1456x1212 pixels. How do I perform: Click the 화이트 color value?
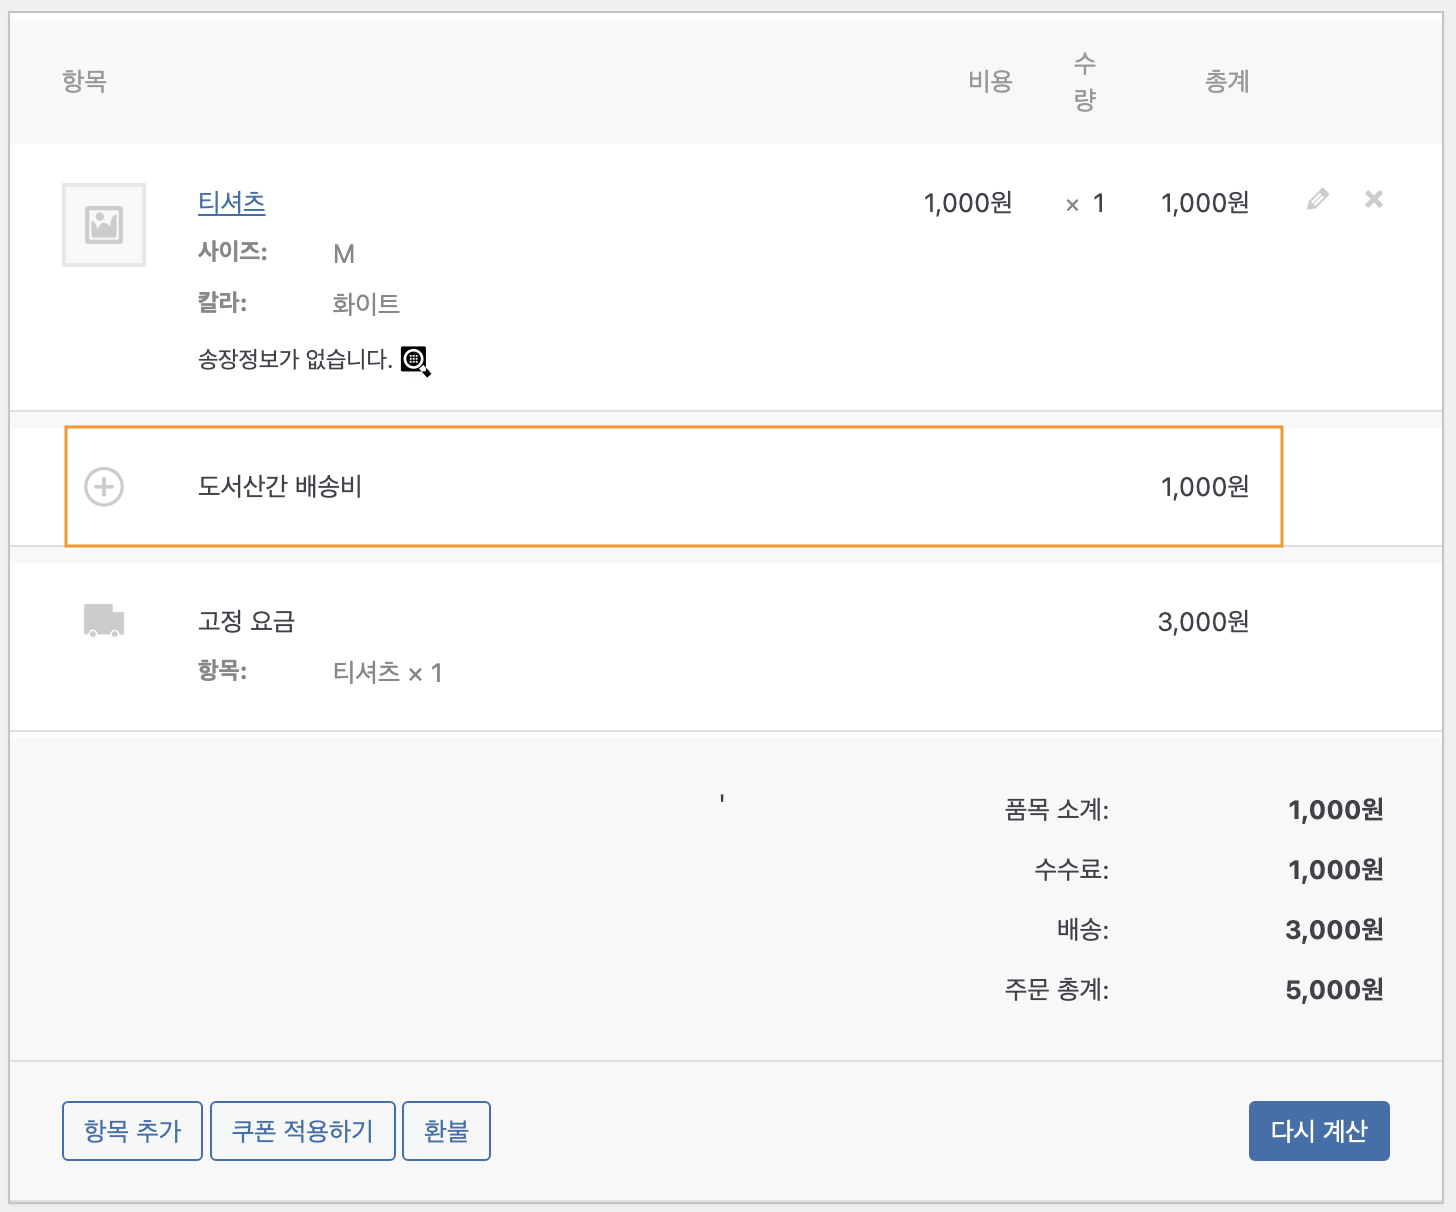pos(366,304)
